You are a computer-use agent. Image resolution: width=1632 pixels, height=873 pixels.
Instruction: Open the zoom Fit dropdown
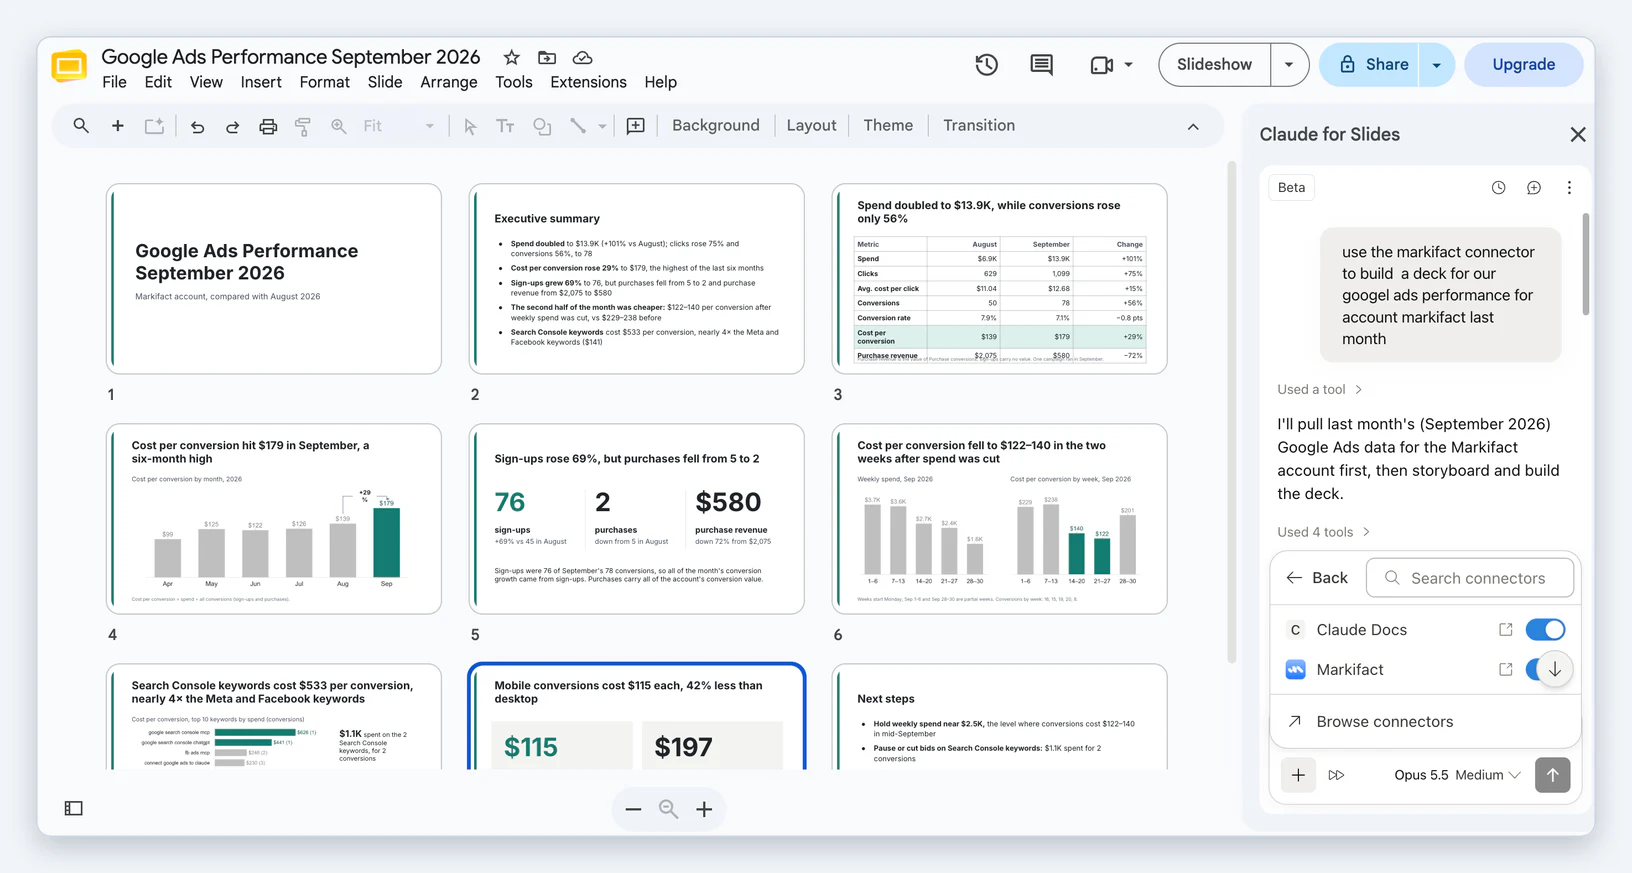point(398,126)
